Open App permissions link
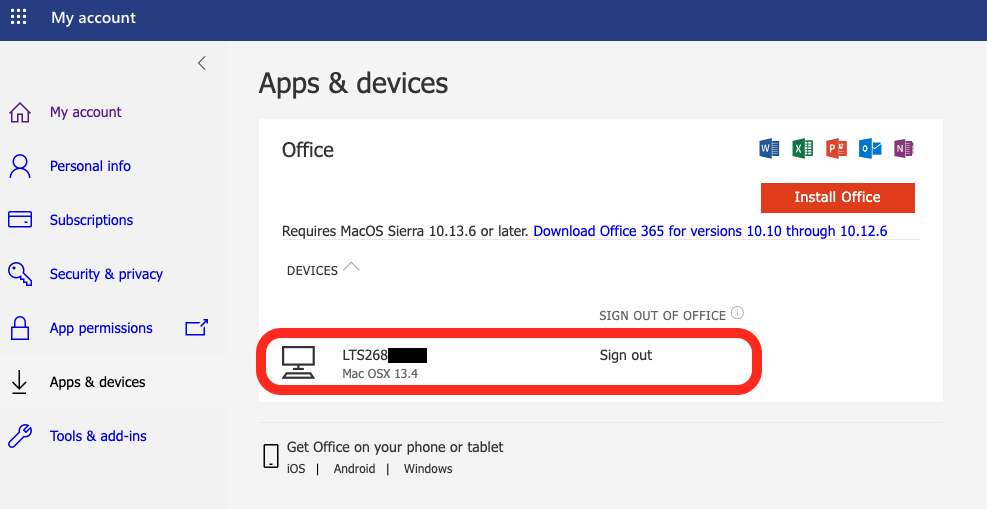 [x=101, y=328]
